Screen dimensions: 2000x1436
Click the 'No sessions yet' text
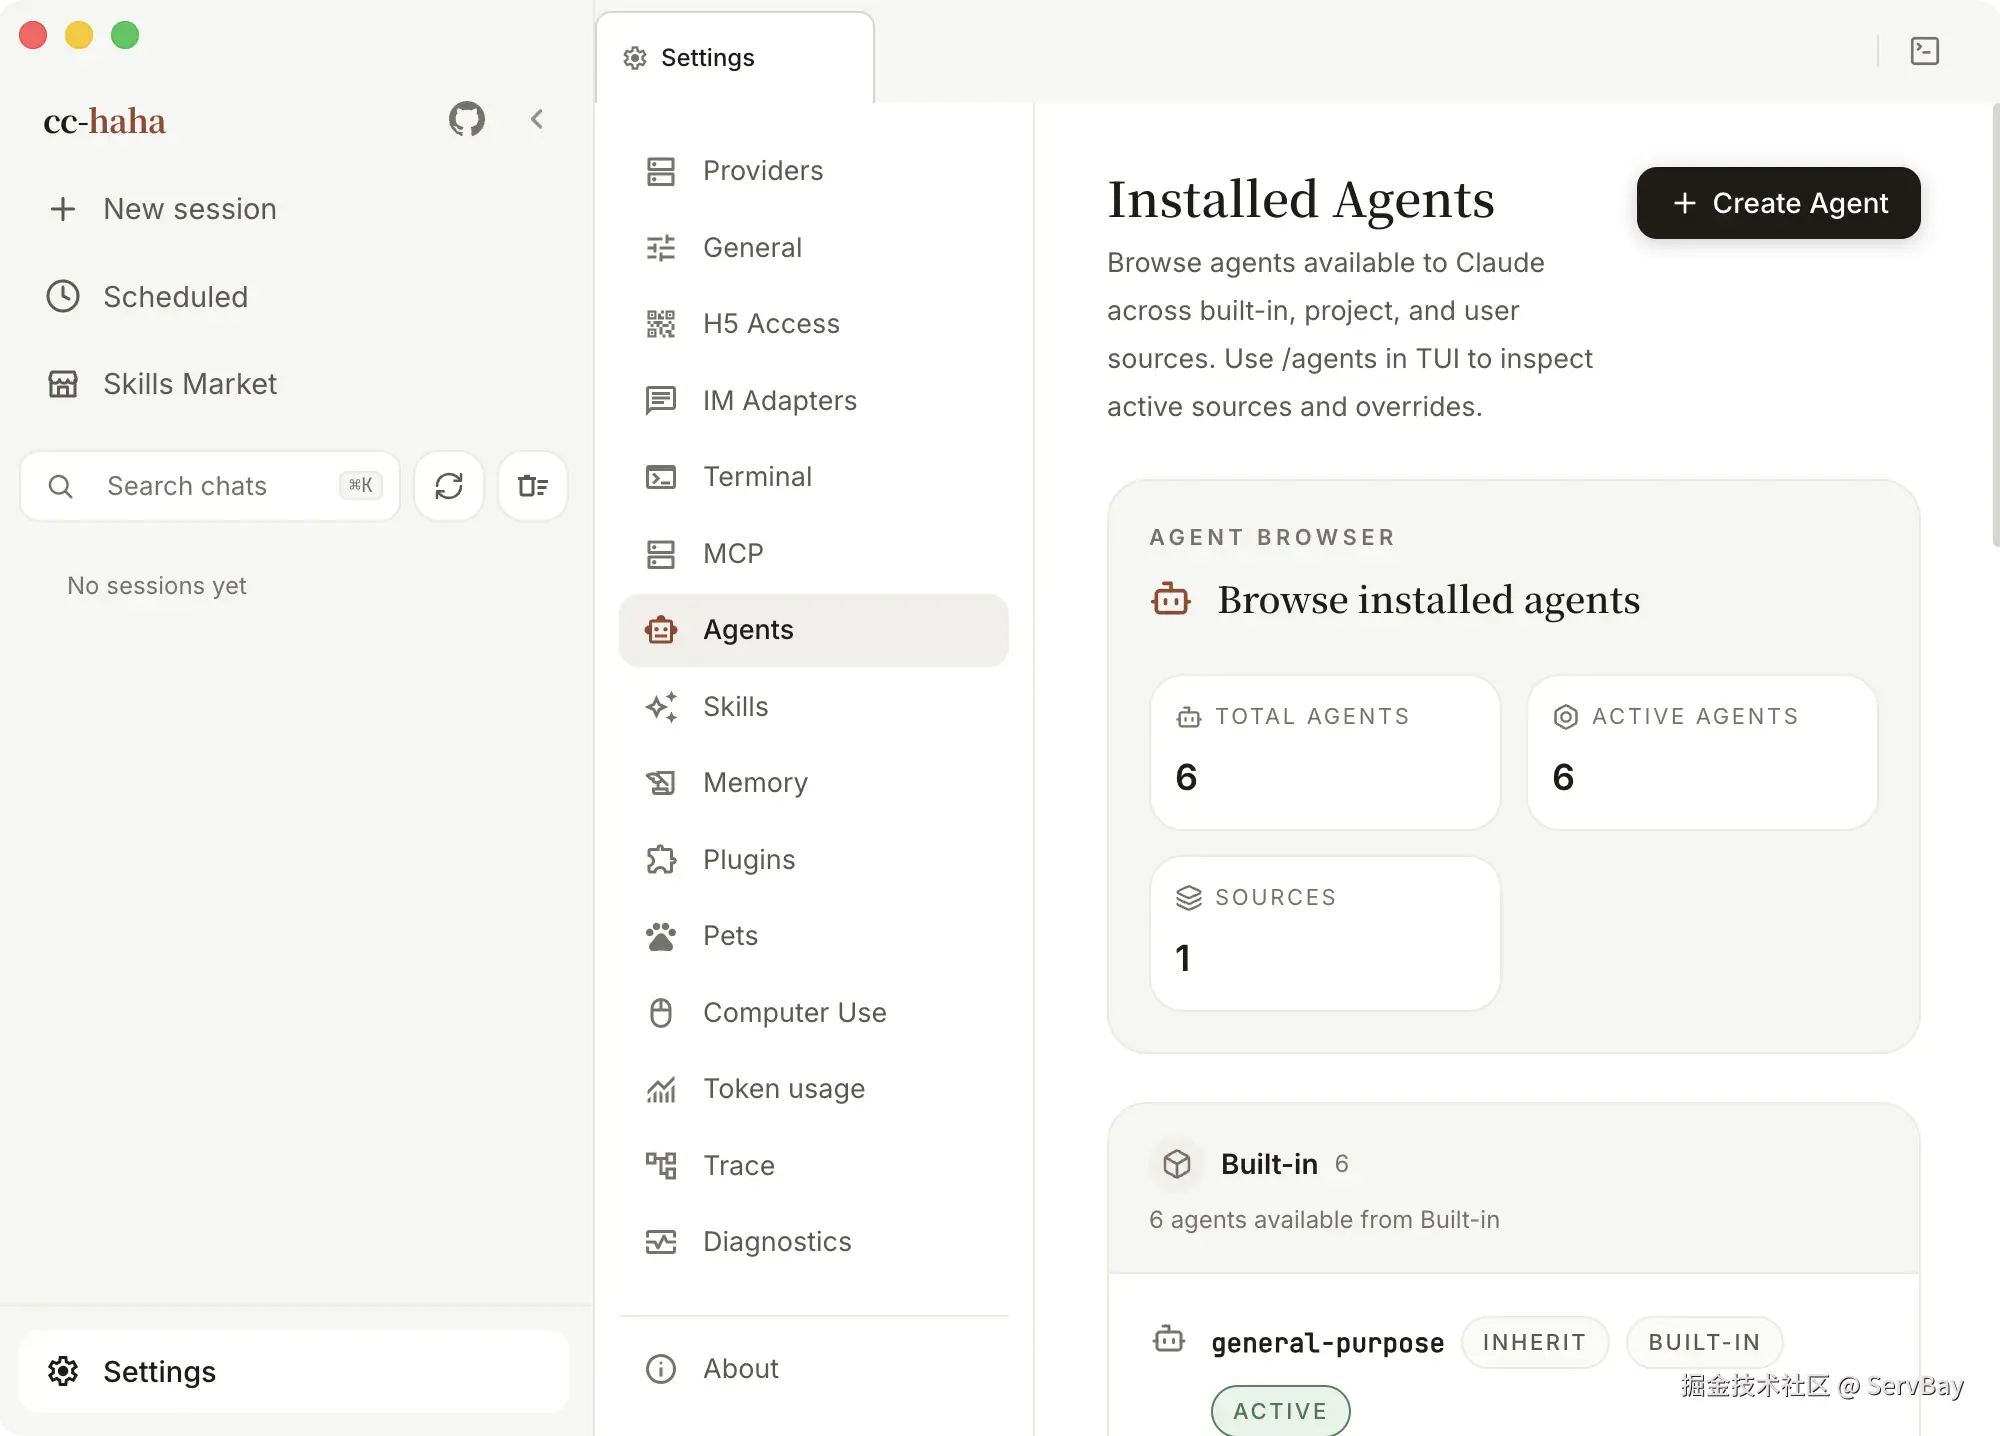coord(157,586)
